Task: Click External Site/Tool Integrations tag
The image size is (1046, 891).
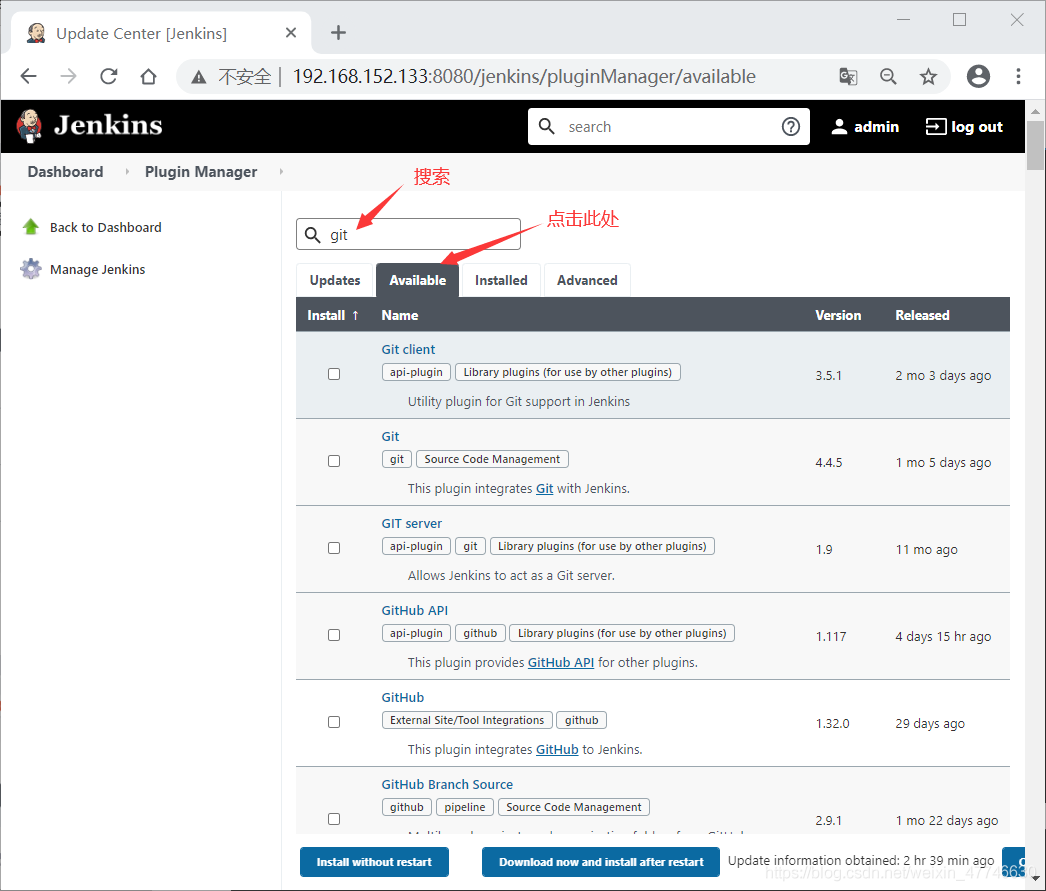Action: (x=467, y=720)
